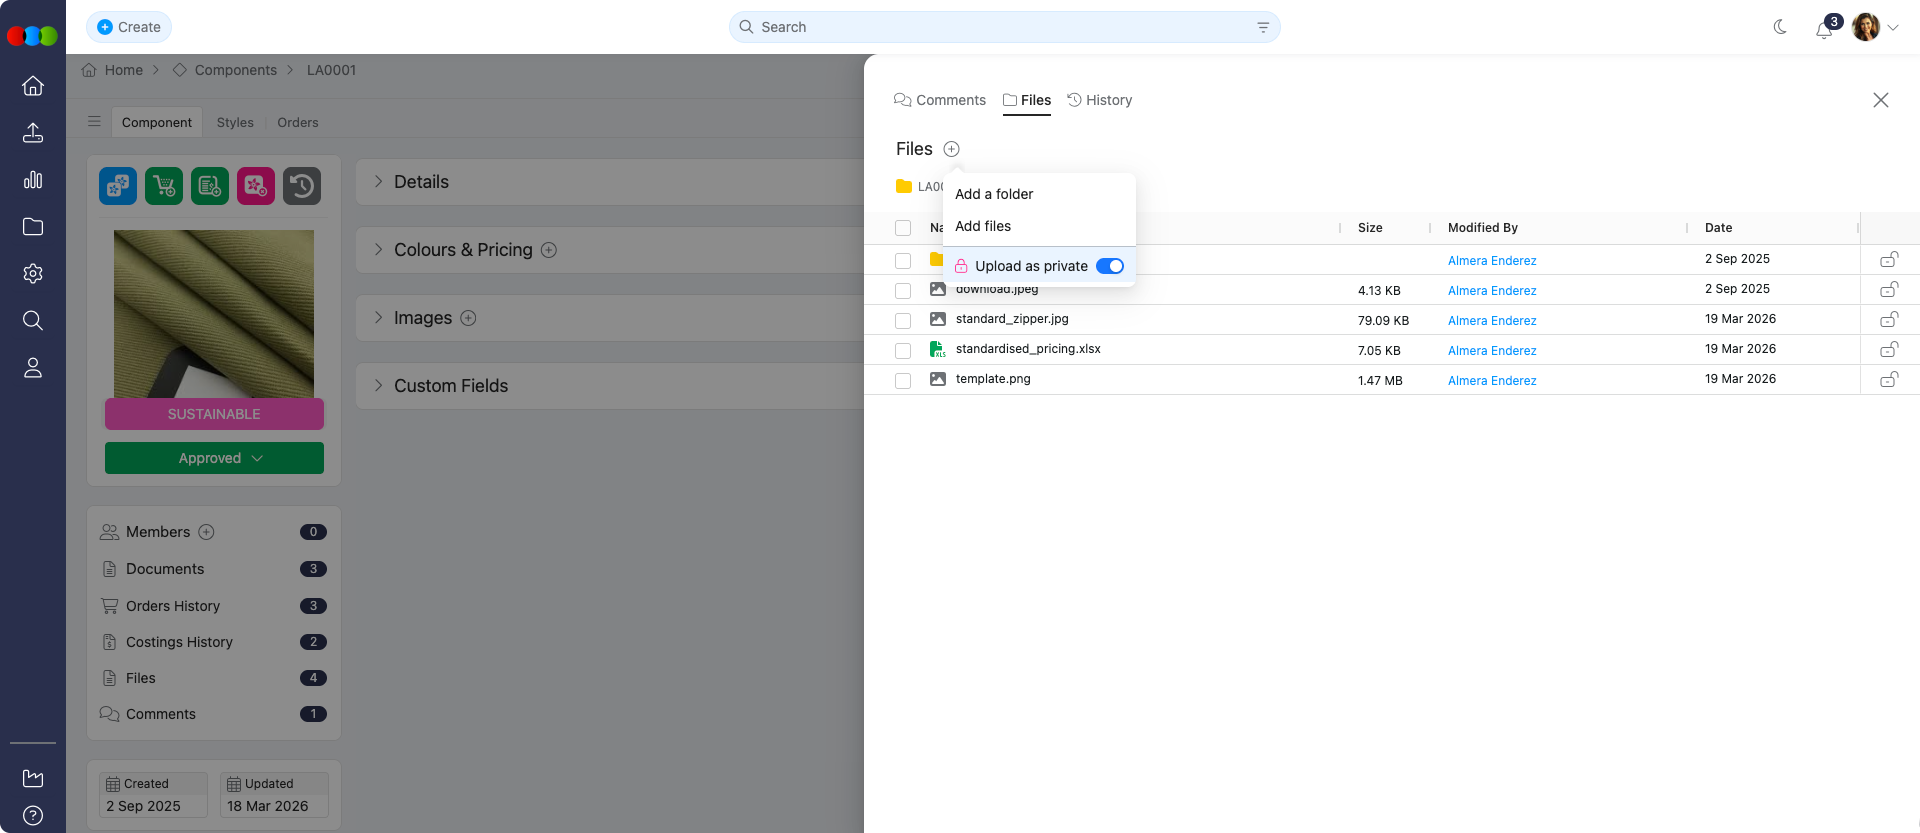Click lock icon on standardised_pricing.xlsx row
1920x833 pixels.
(1889, 350)
